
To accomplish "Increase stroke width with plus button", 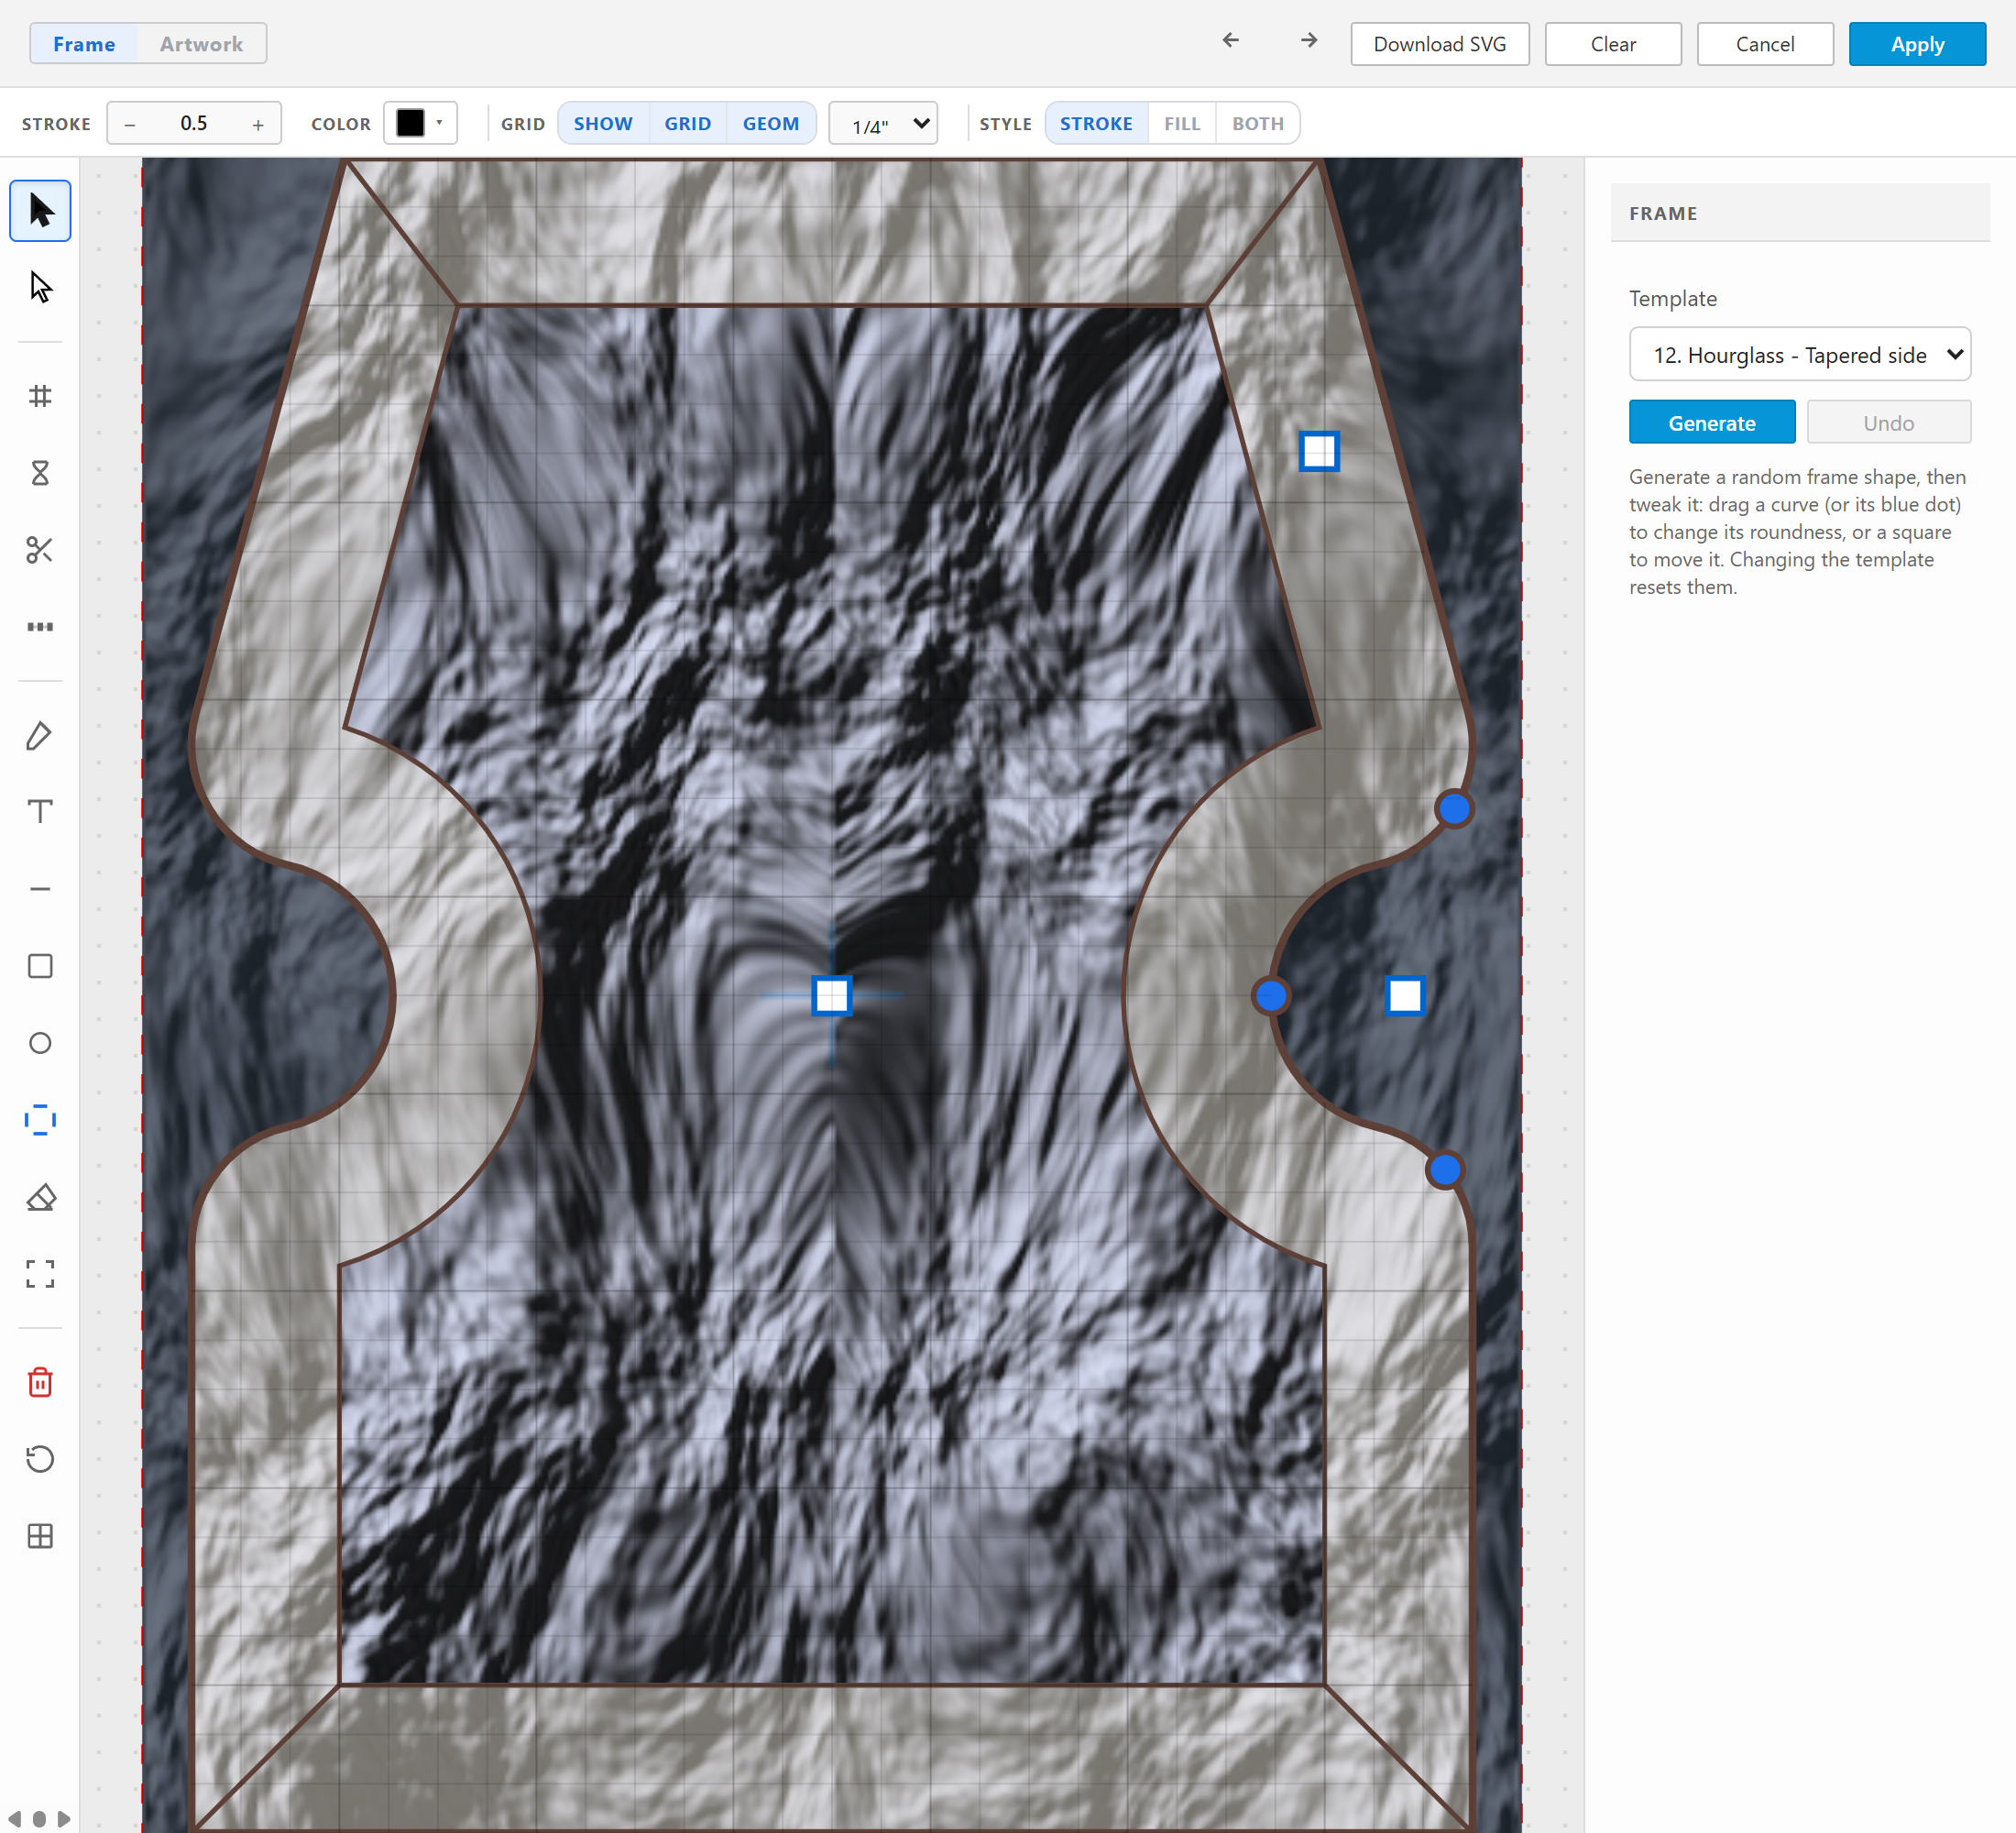I will pos(258,124).
